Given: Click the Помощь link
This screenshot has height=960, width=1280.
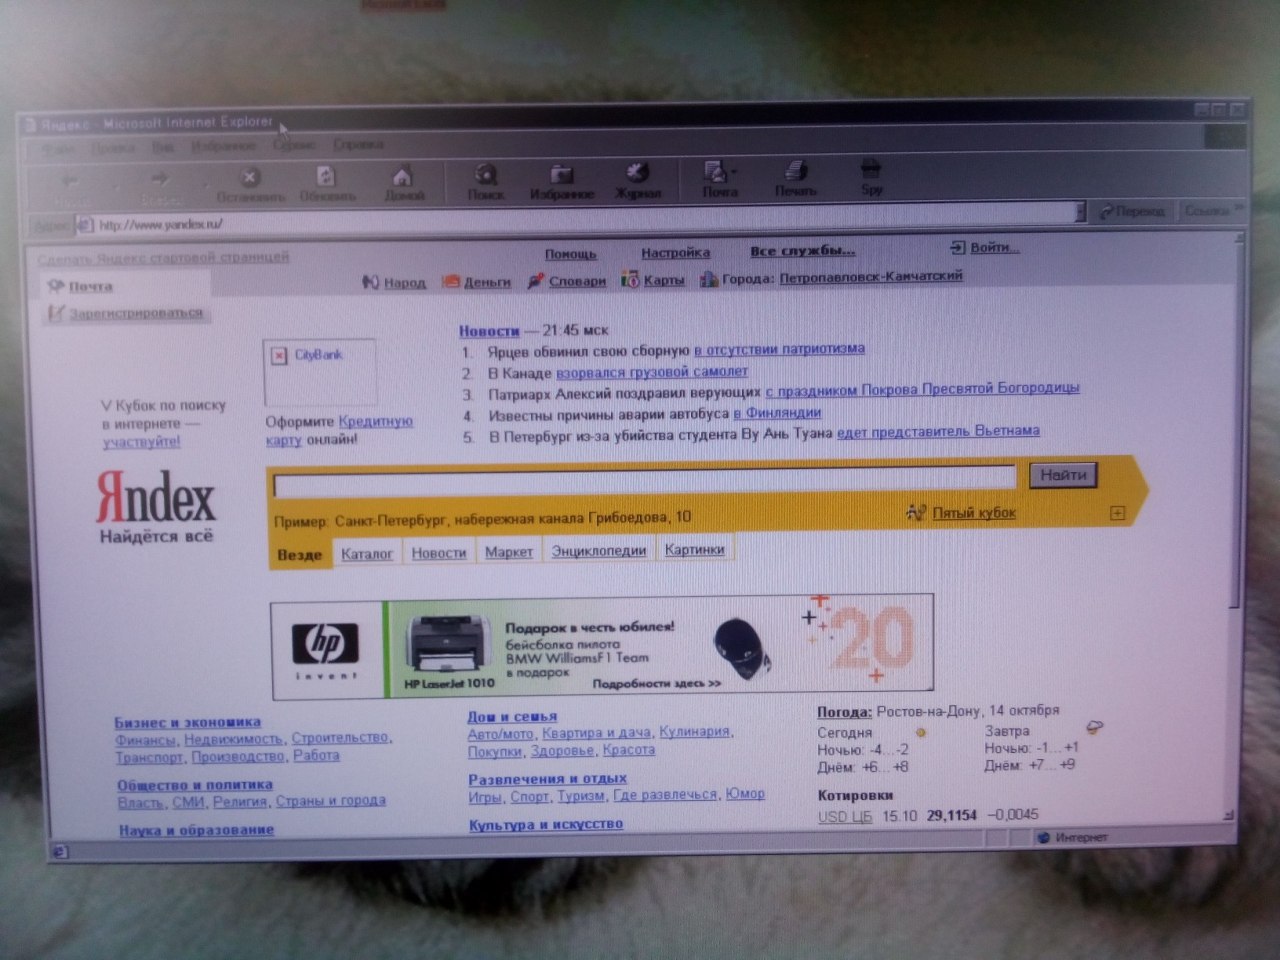Looking at the screenshot, I should click(570, 254).
